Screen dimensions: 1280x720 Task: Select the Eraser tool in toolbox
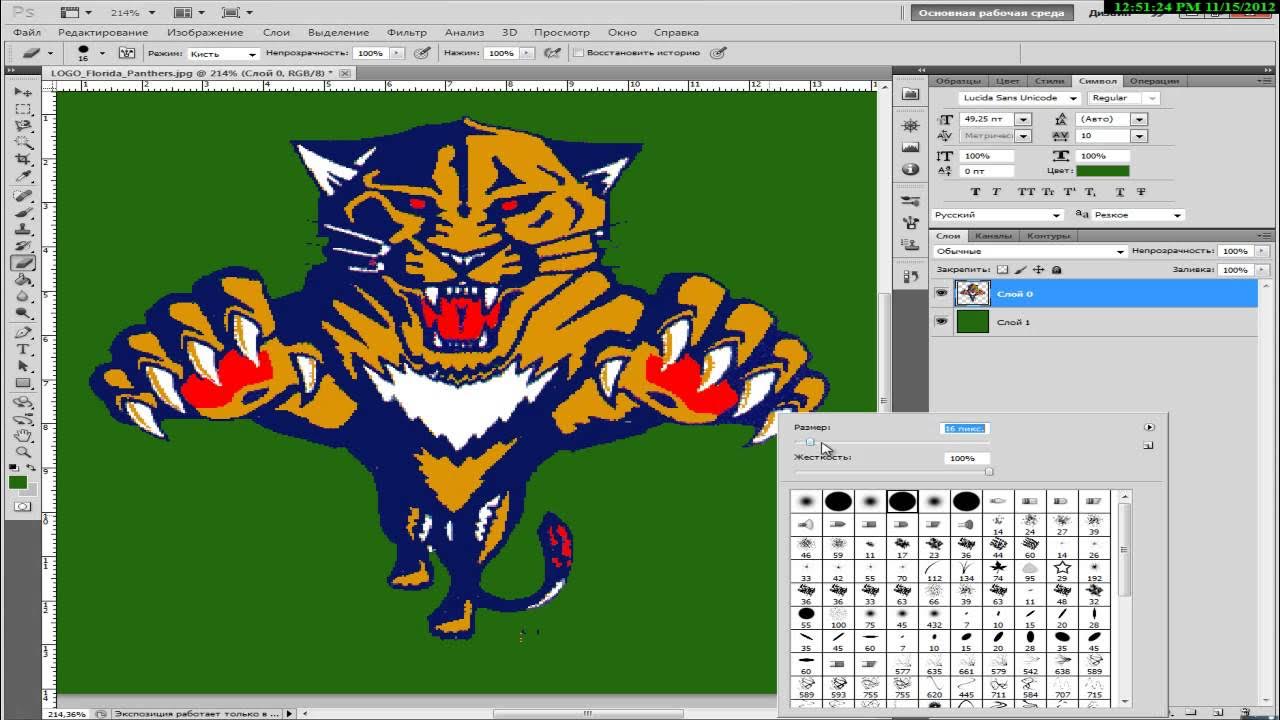pyautogui.click(x=23, y=264)
